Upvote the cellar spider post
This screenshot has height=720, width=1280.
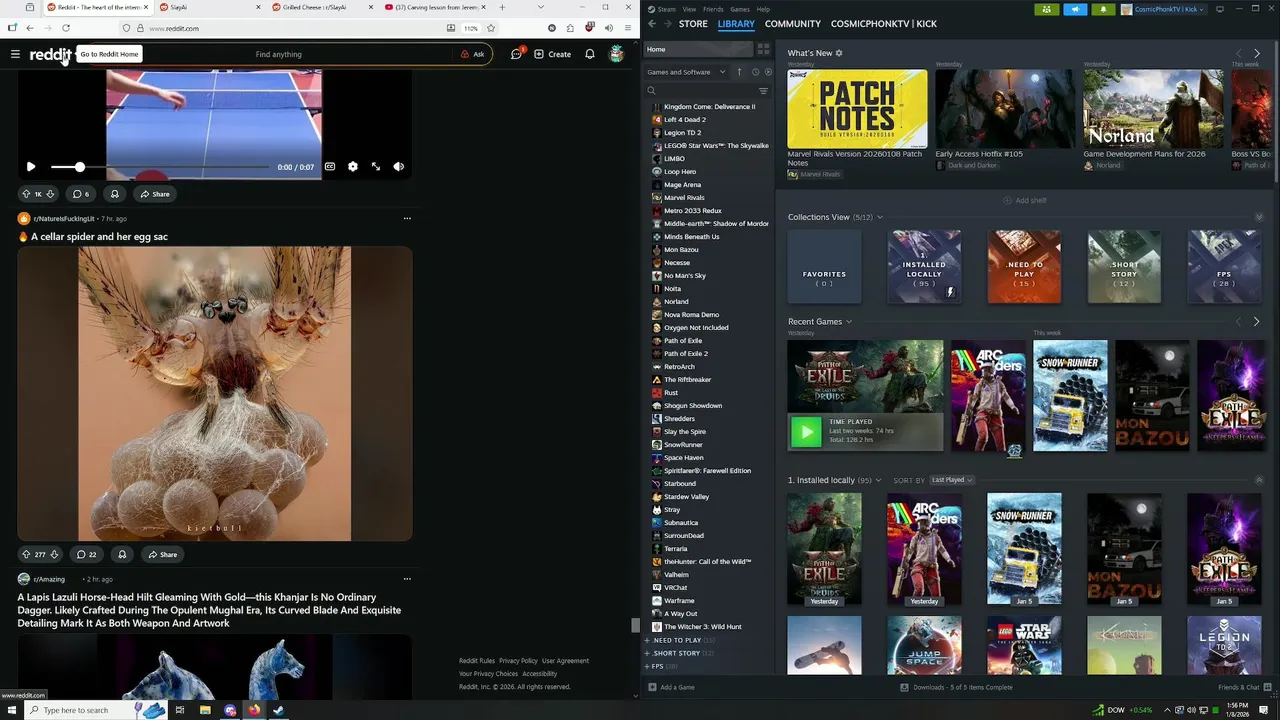pos(26,554)
